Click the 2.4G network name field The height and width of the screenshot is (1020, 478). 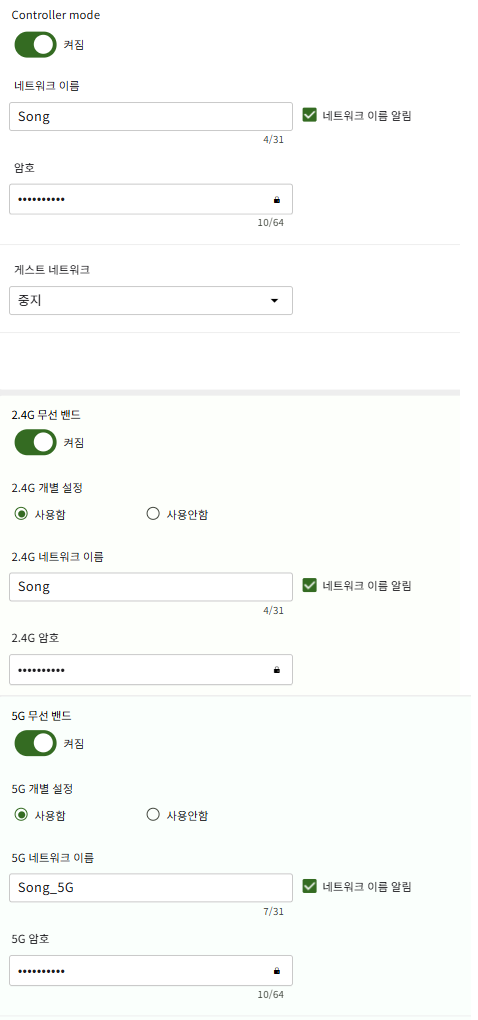point(151,587)
